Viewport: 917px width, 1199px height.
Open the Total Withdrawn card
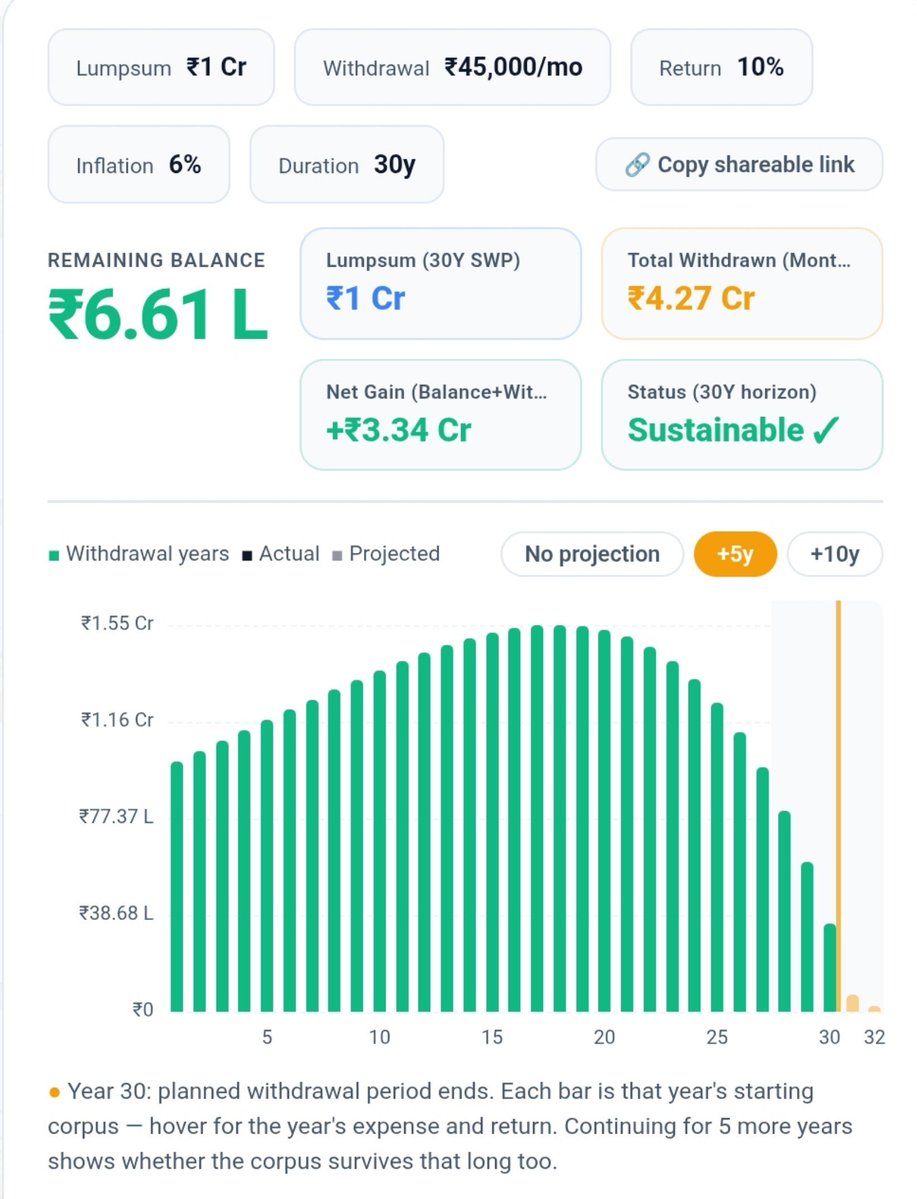742,284
